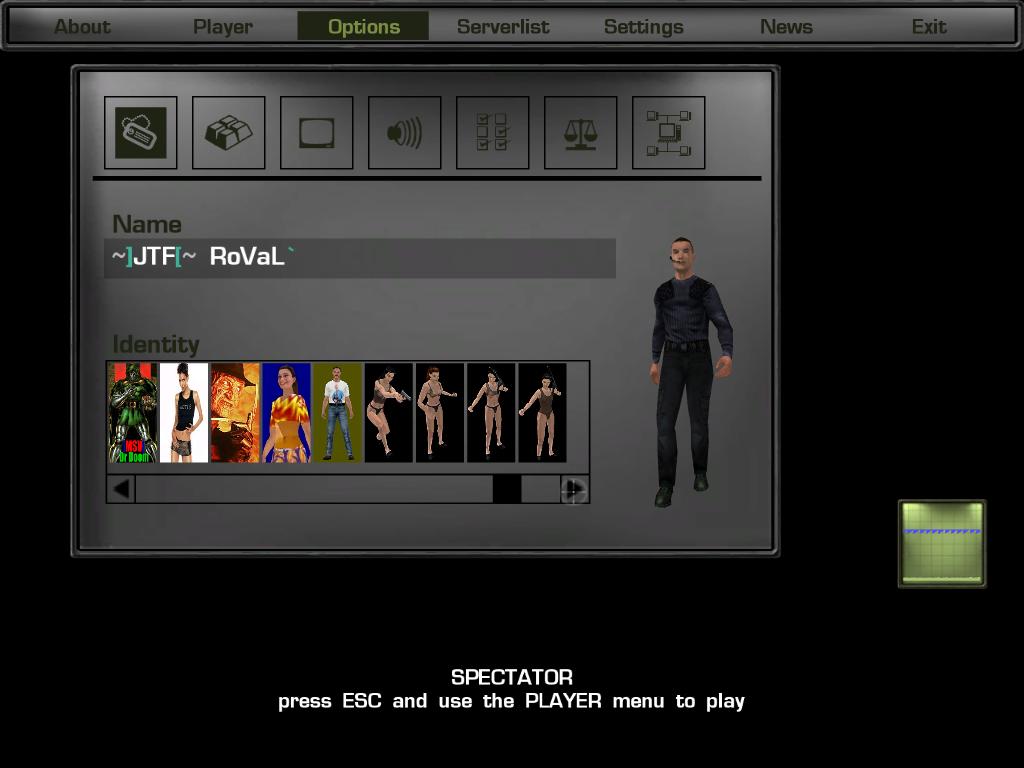Edit the player Name field
Screen dimensions: 1024x768
click(x=360, y=258)
